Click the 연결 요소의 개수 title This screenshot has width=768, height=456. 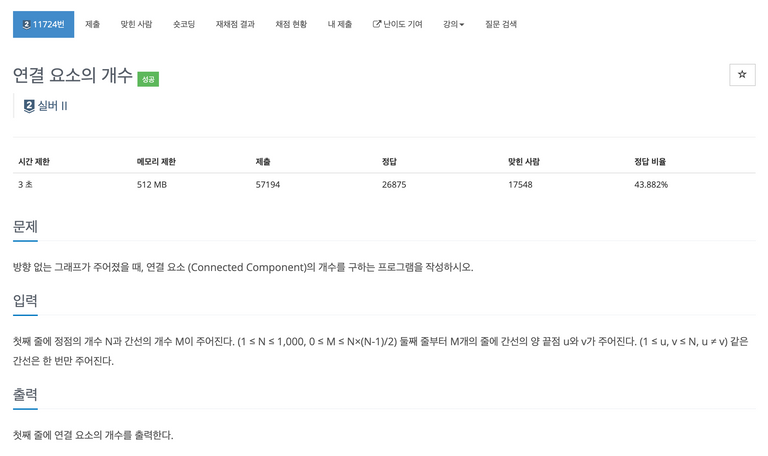pyautogui.click(x=72, y=75)
